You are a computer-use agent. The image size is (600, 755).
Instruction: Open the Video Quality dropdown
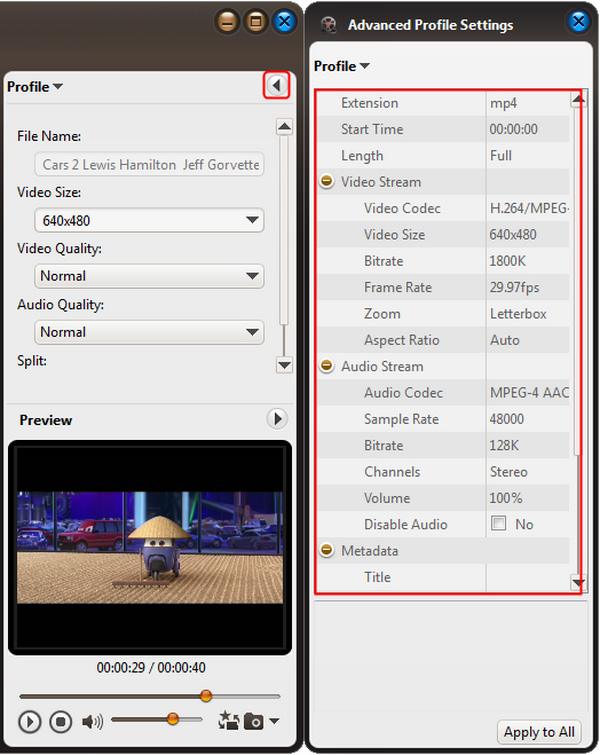point(149,276)
